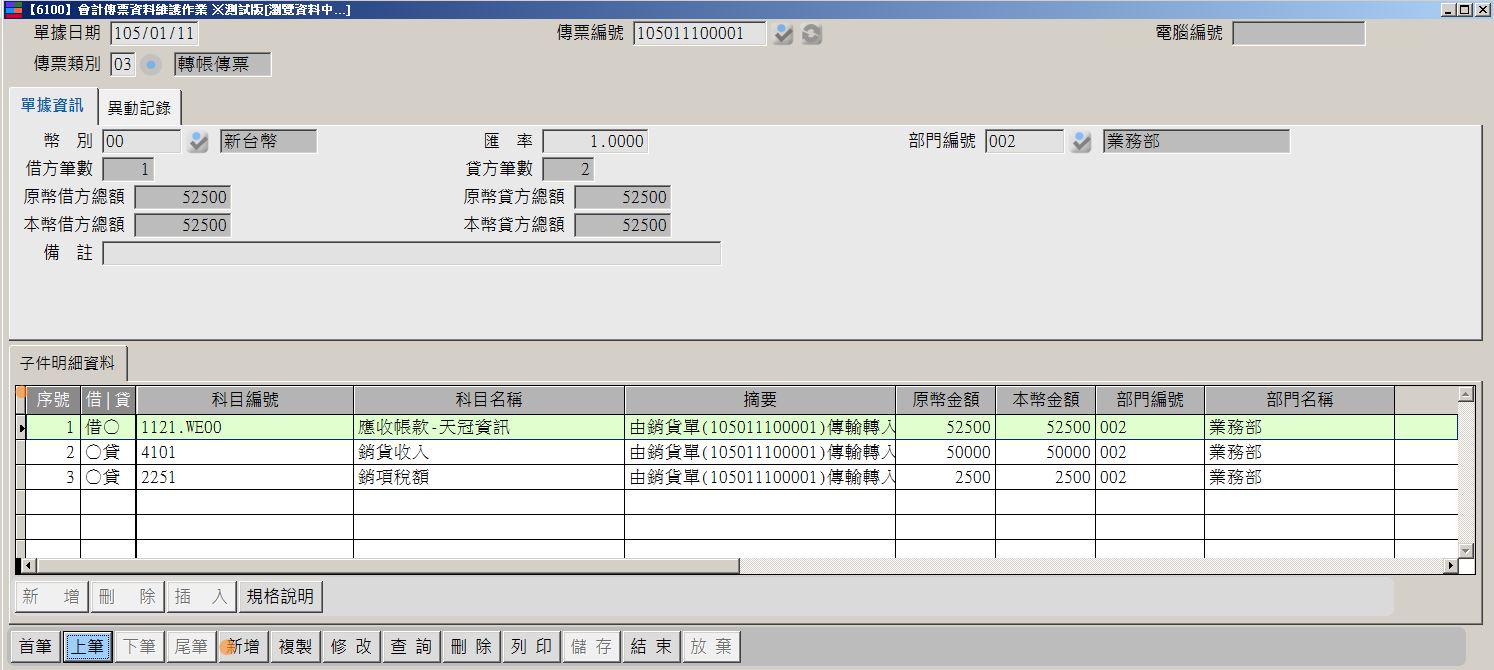Click the 備註 remarks input field

tap(411, 254)
